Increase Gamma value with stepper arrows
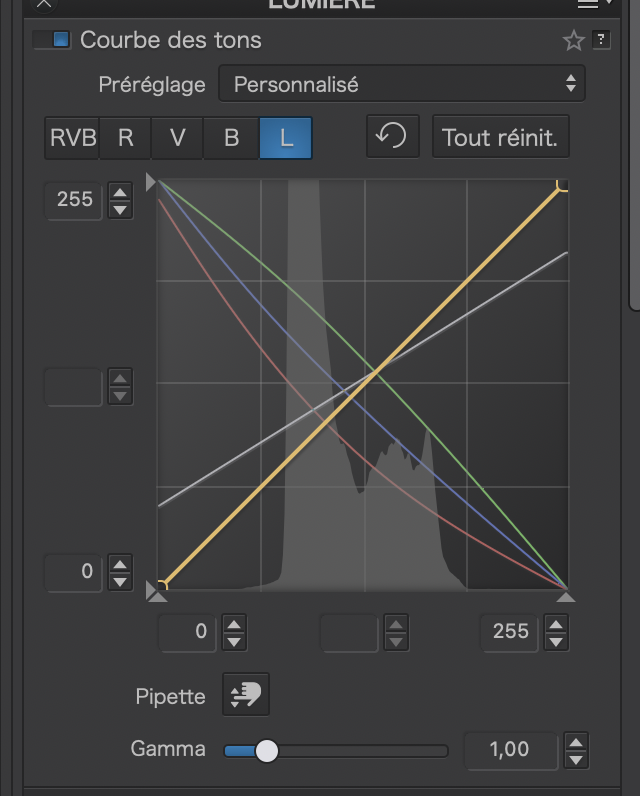640x796 pixels. tap(576, 742)
